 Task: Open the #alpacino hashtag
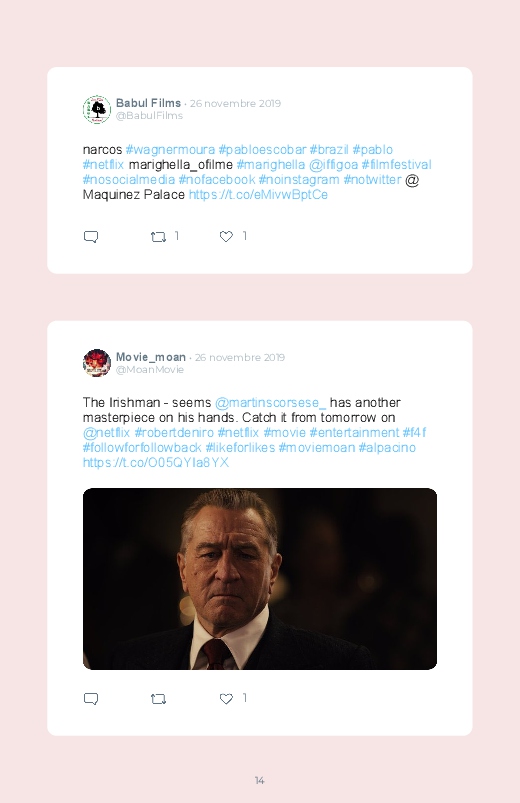click(387, 448)
